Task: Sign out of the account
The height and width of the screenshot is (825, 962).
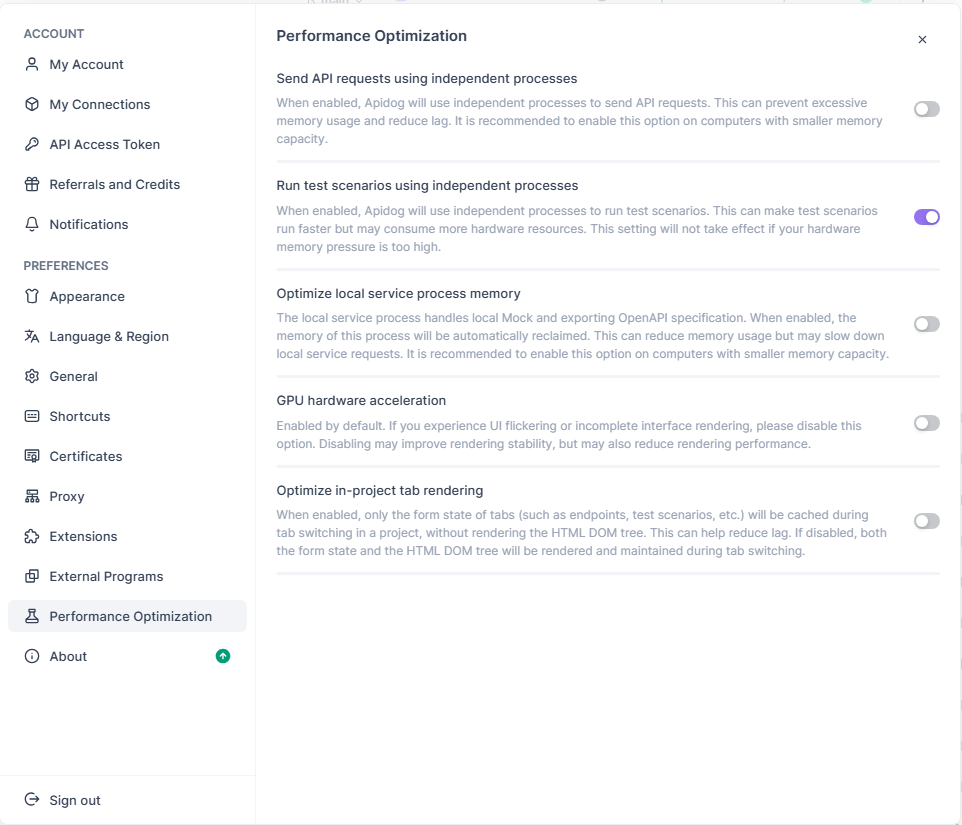Action: [74, 800]
